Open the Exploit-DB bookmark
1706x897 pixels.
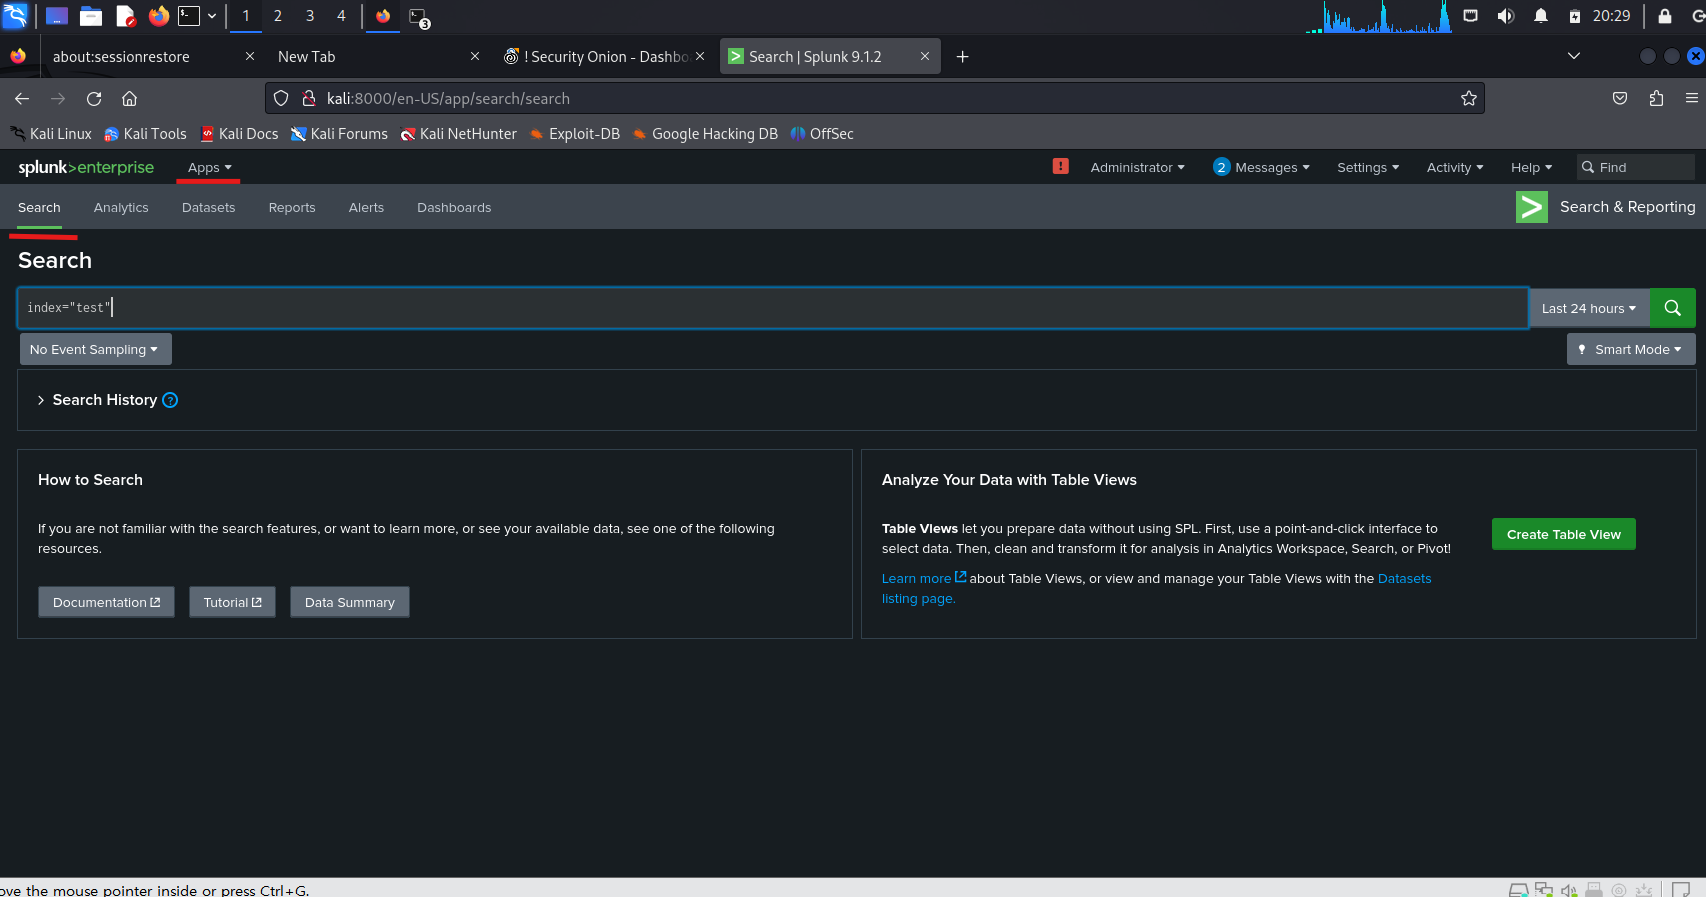click(575, 134)
